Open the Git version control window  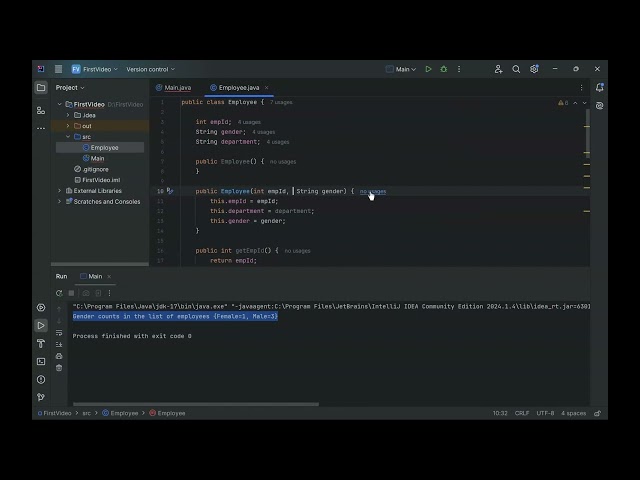coord(41,397)
